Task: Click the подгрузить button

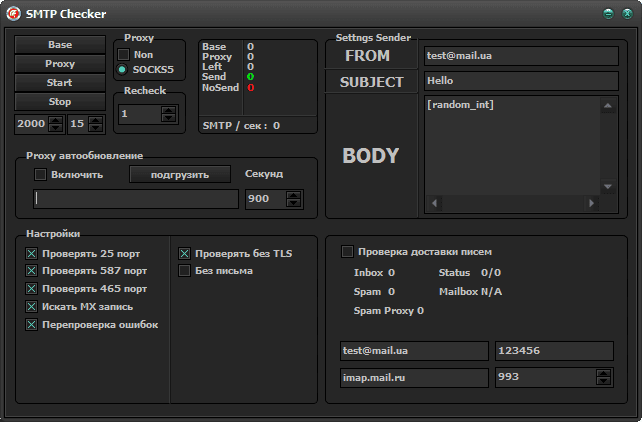Action: [180, 174]
